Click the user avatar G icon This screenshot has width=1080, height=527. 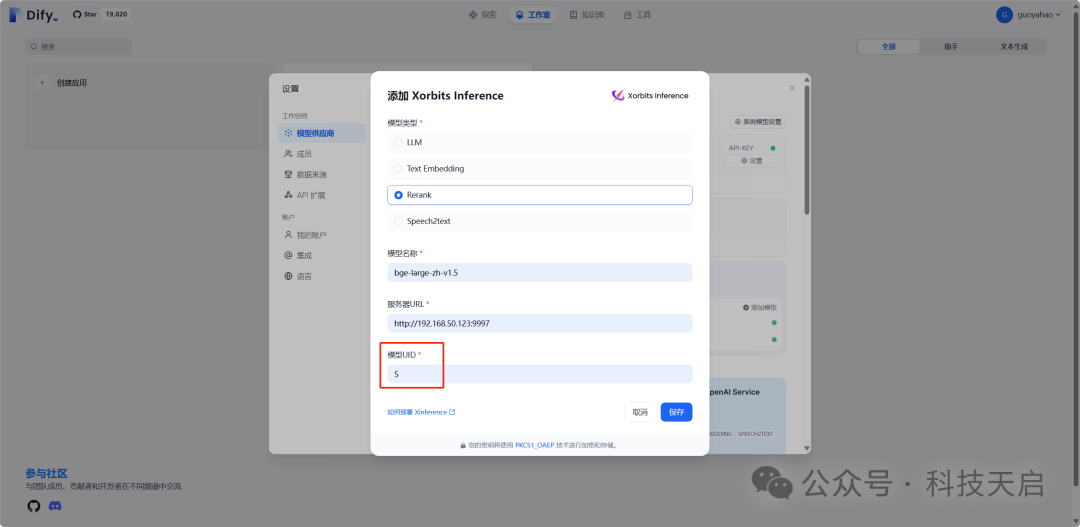point(1004,14)
